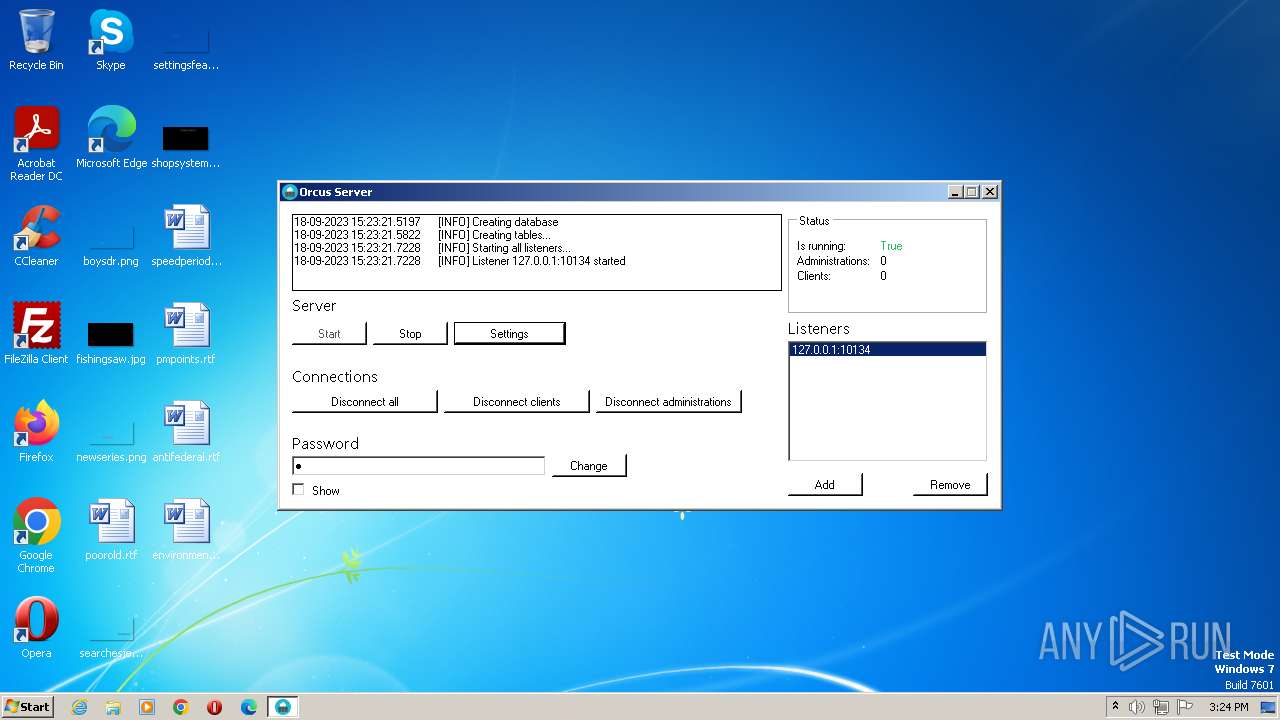
Task: Open File Explorer from the taskbar
Action: coord(113,707)
